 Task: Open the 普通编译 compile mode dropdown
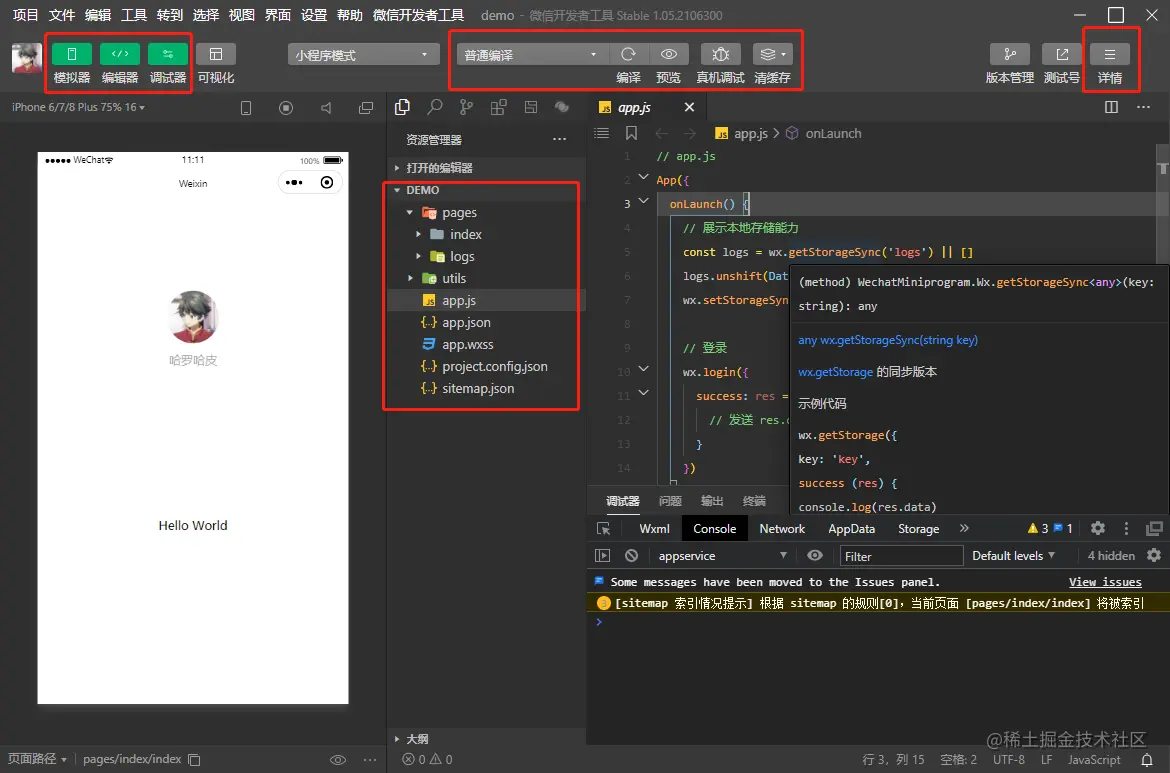click(531, 54)
